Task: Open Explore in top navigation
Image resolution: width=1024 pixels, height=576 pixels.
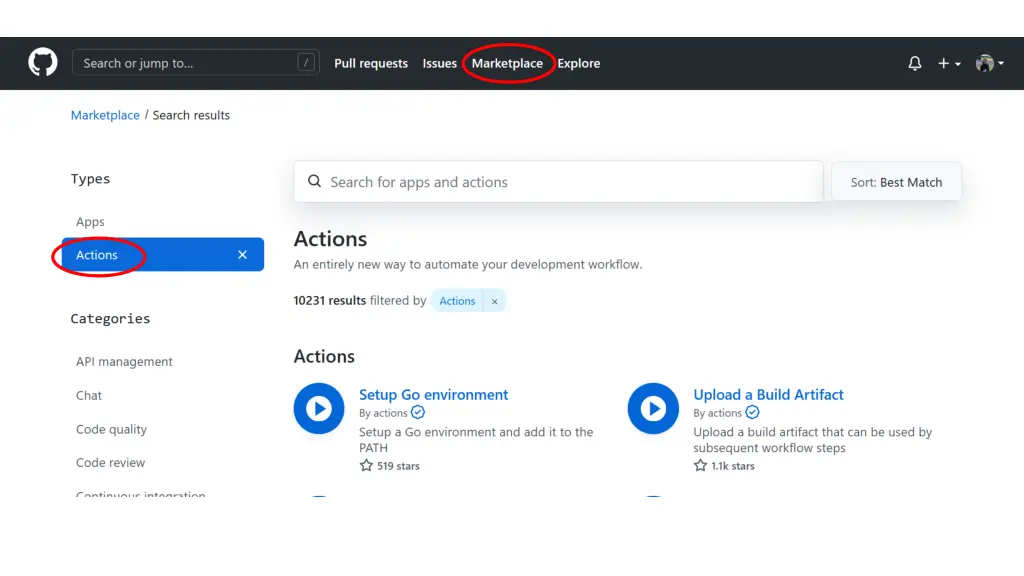Action: (x=578, y=63)
